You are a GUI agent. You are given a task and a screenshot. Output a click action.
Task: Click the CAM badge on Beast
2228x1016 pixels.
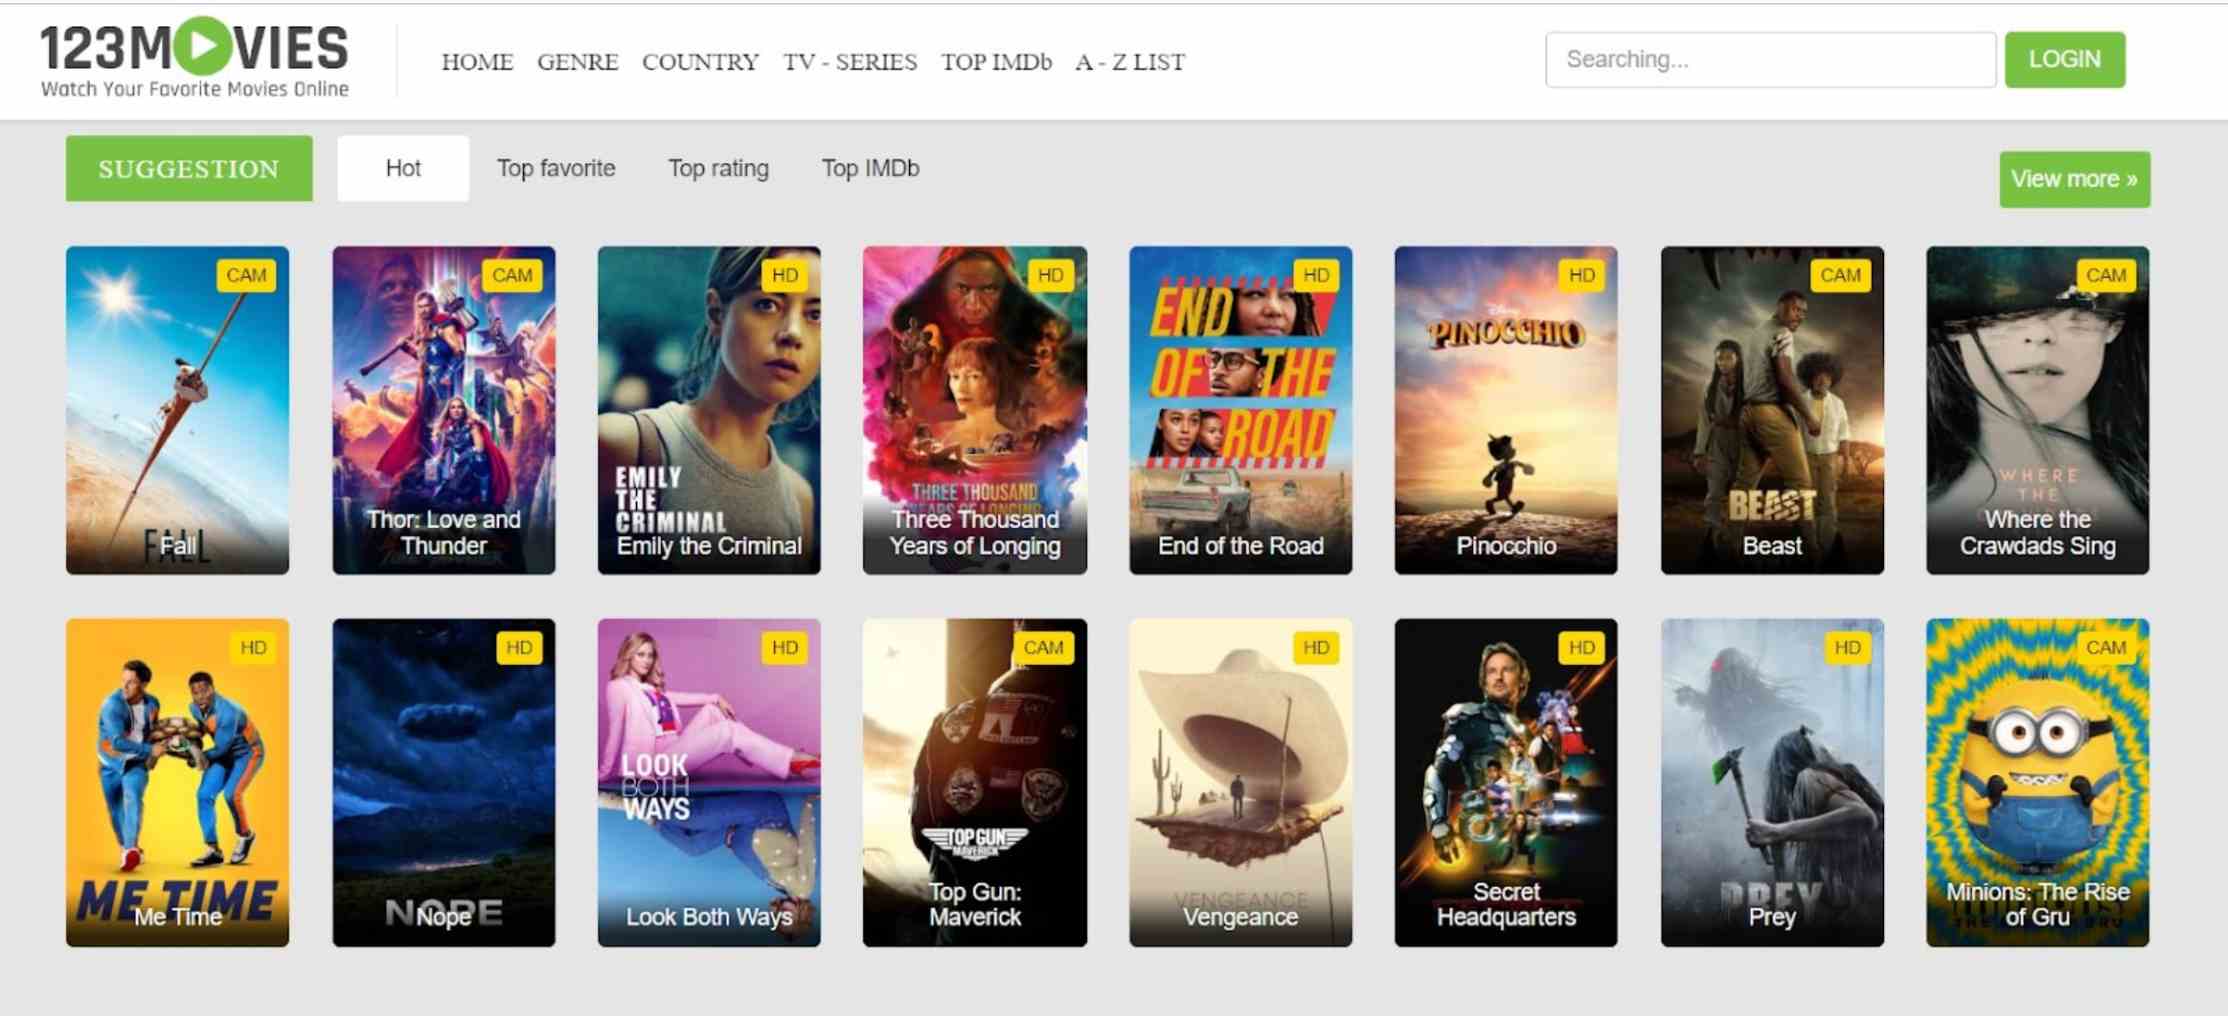pos(1840,275)
